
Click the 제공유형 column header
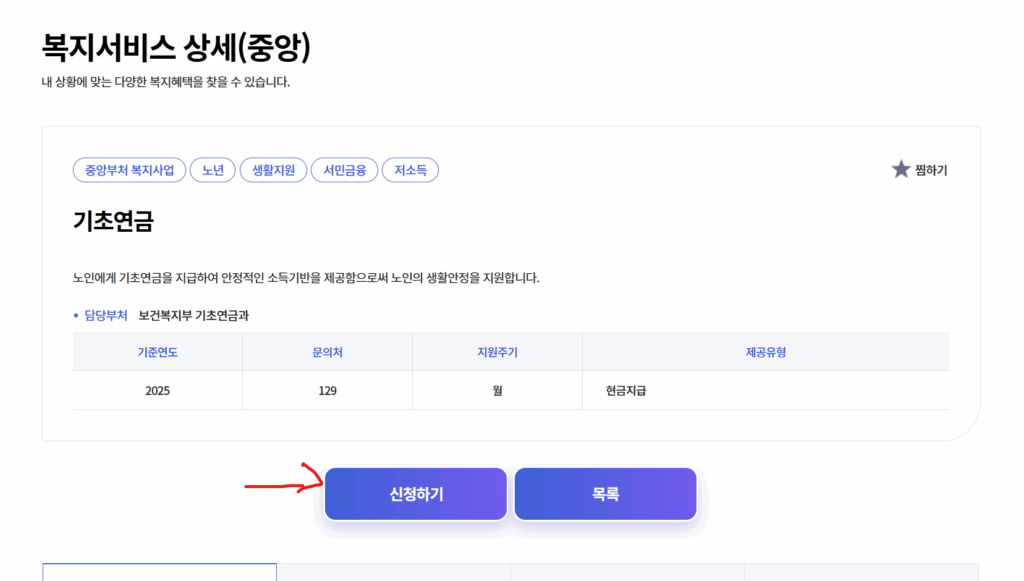[x=765, y=352]
